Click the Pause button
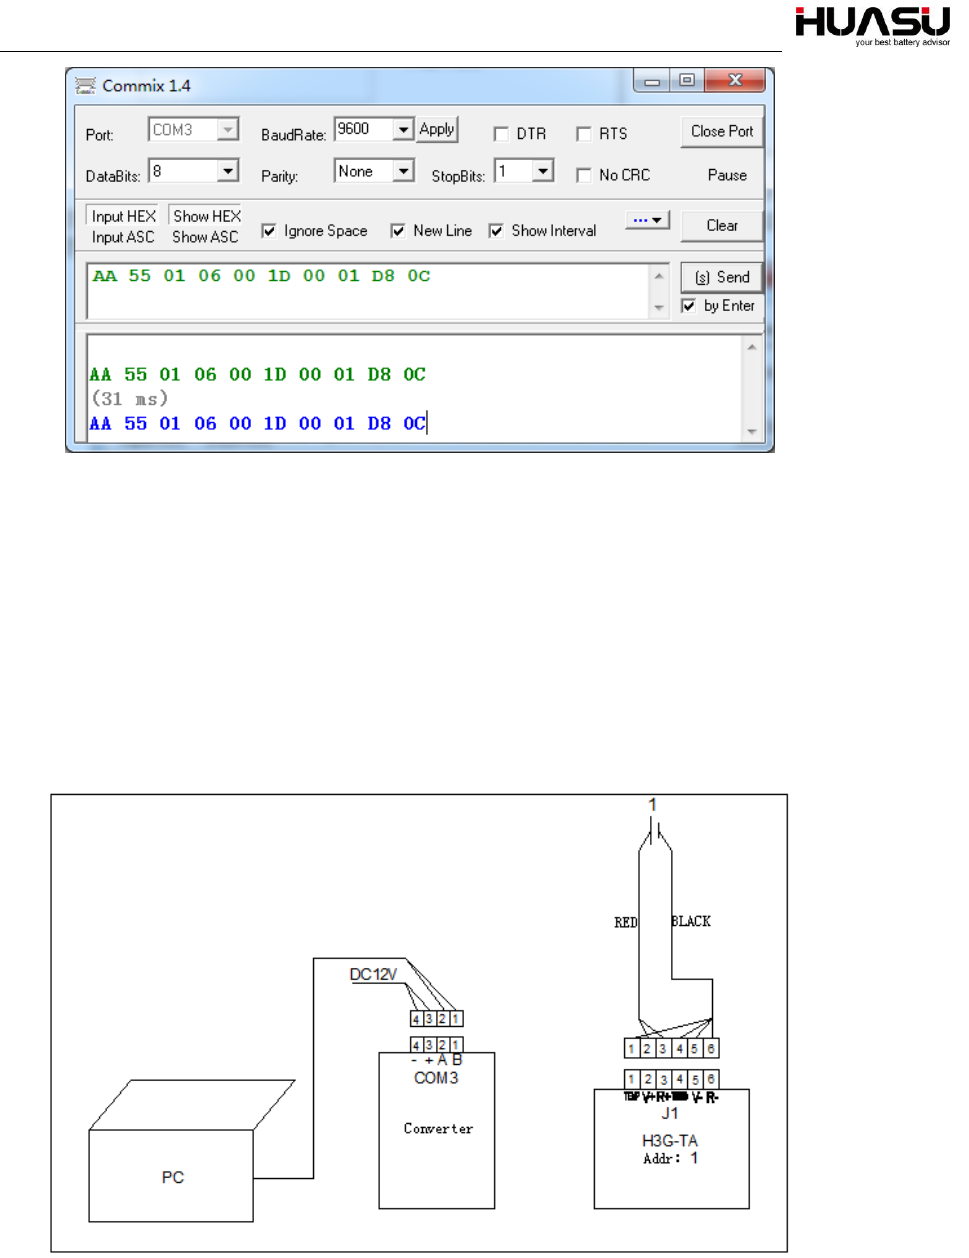Image resolution: width=969 pixels, height=1258 pixels. [727, 175]
